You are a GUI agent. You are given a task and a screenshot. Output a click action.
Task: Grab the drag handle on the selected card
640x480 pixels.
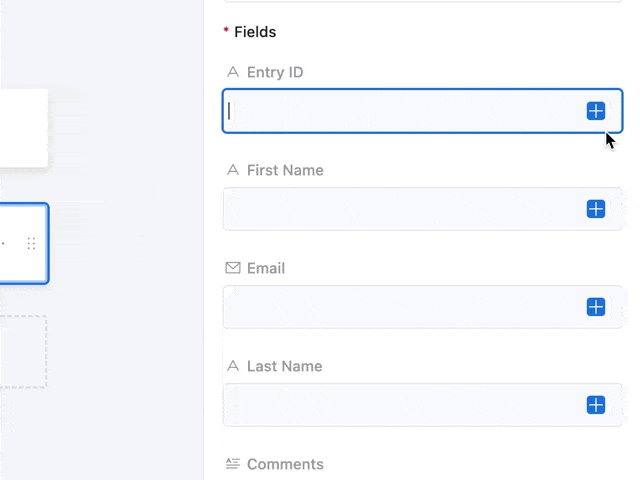point(31,243)
